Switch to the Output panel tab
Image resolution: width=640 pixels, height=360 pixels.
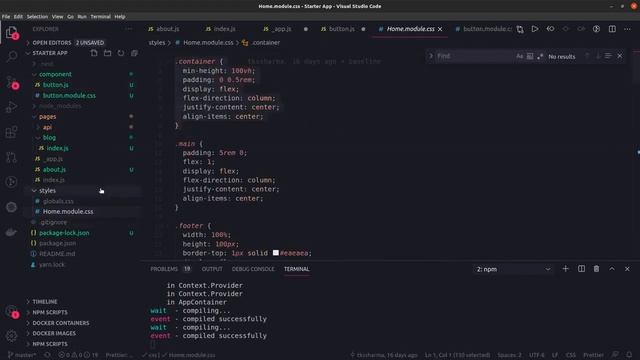(212, 269)
